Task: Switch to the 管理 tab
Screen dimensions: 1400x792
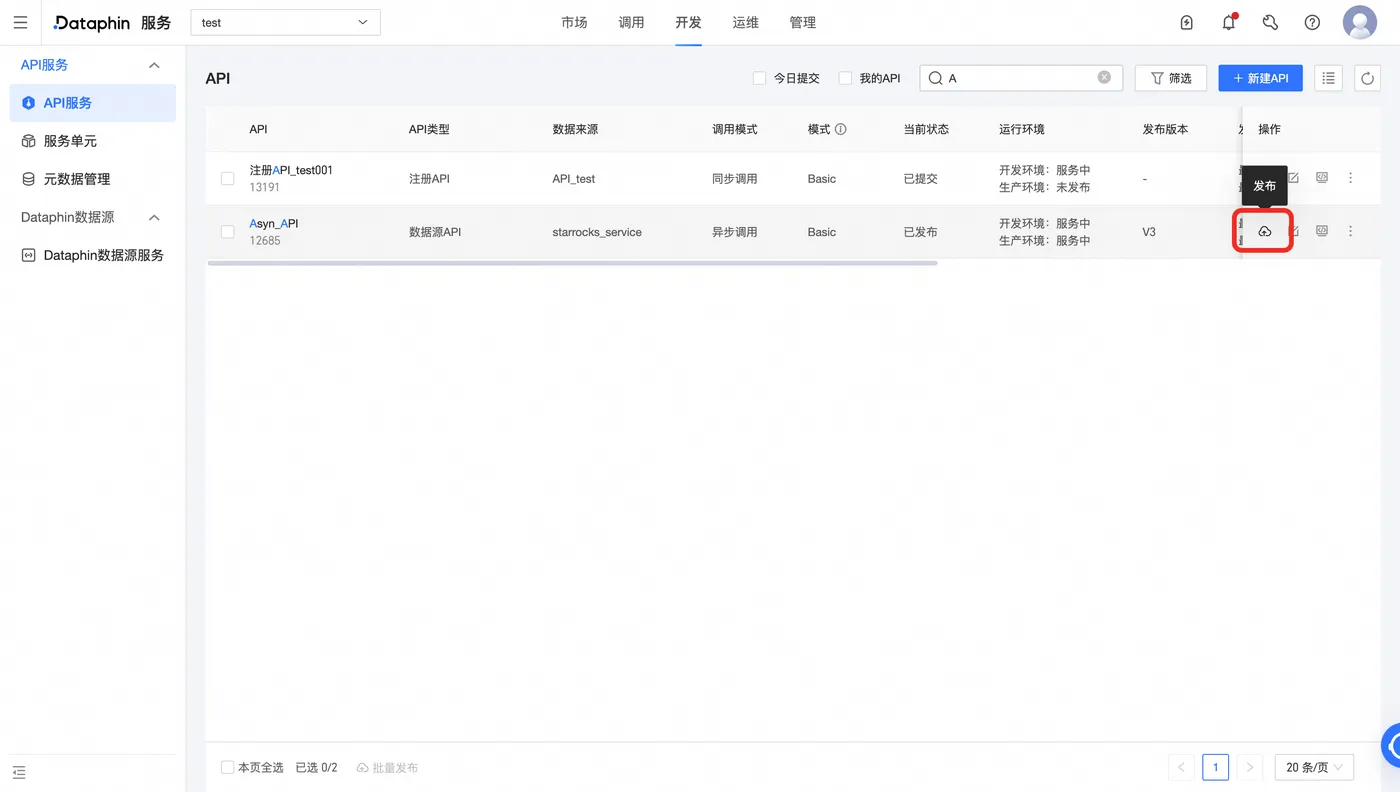Action: [x=802, y=22]
